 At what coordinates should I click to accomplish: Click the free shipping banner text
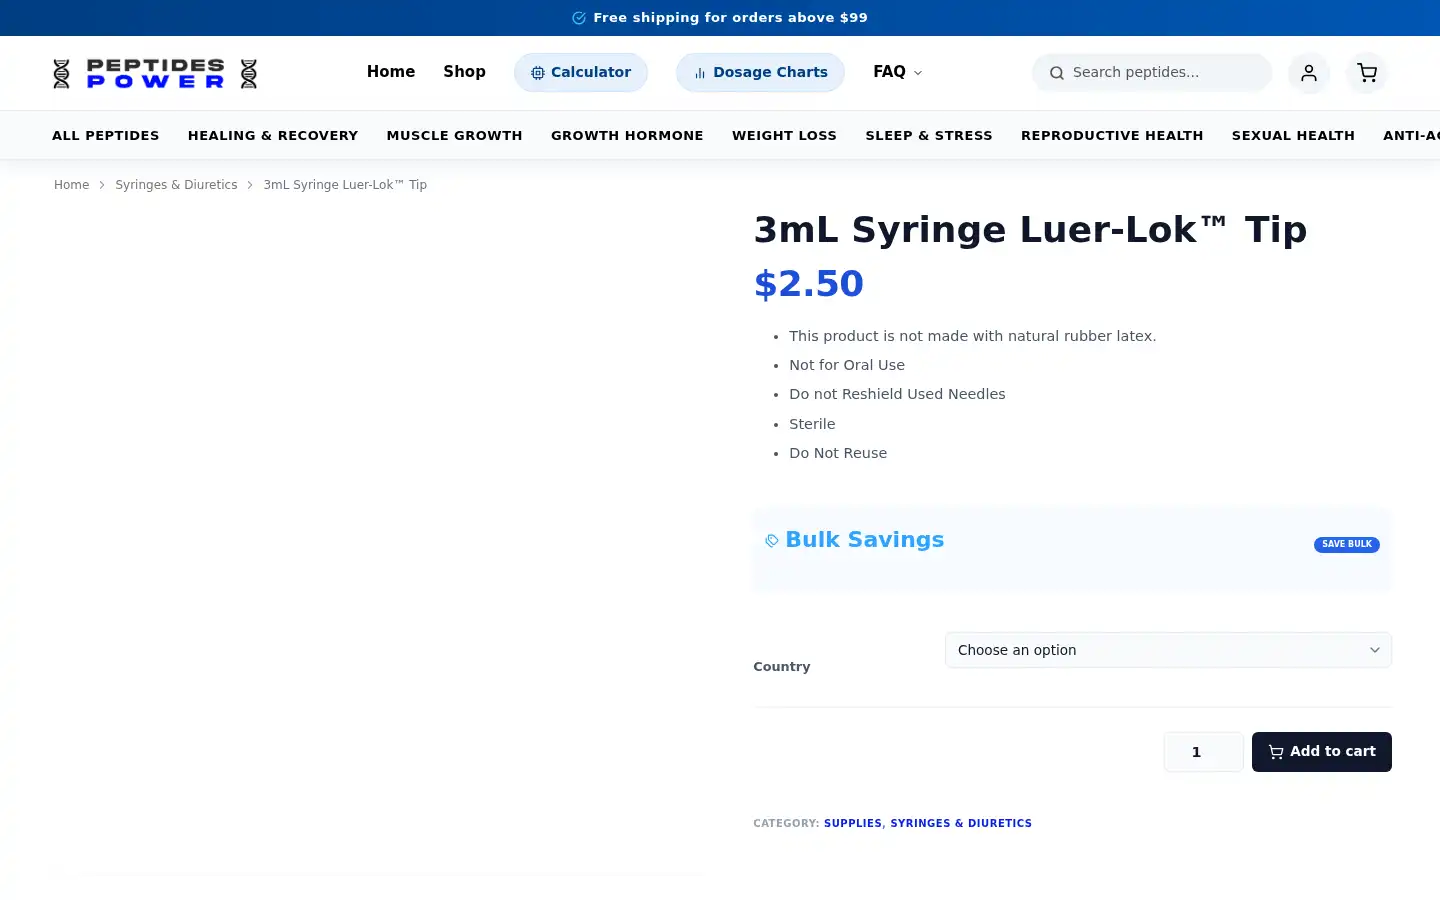tap(730, 18)
